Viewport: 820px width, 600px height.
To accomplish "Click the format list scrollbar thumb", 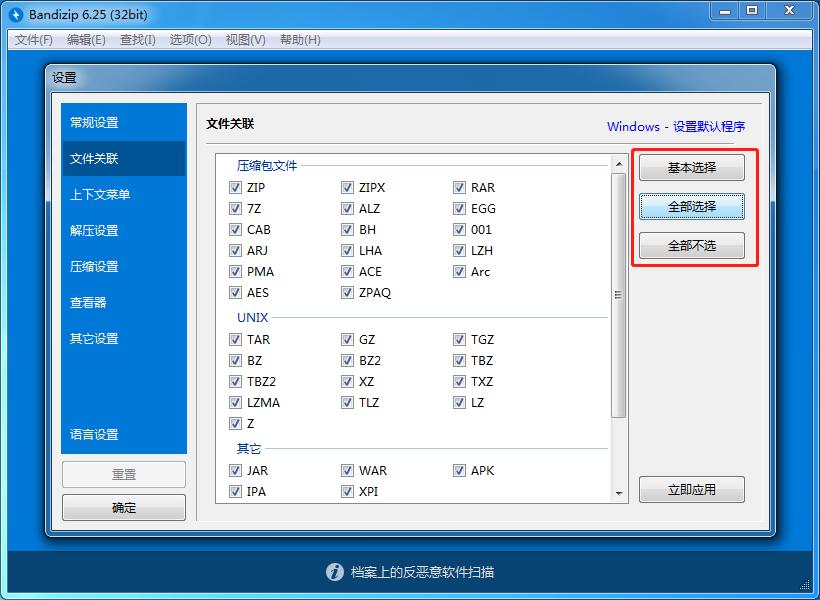I will click(619, 295).
